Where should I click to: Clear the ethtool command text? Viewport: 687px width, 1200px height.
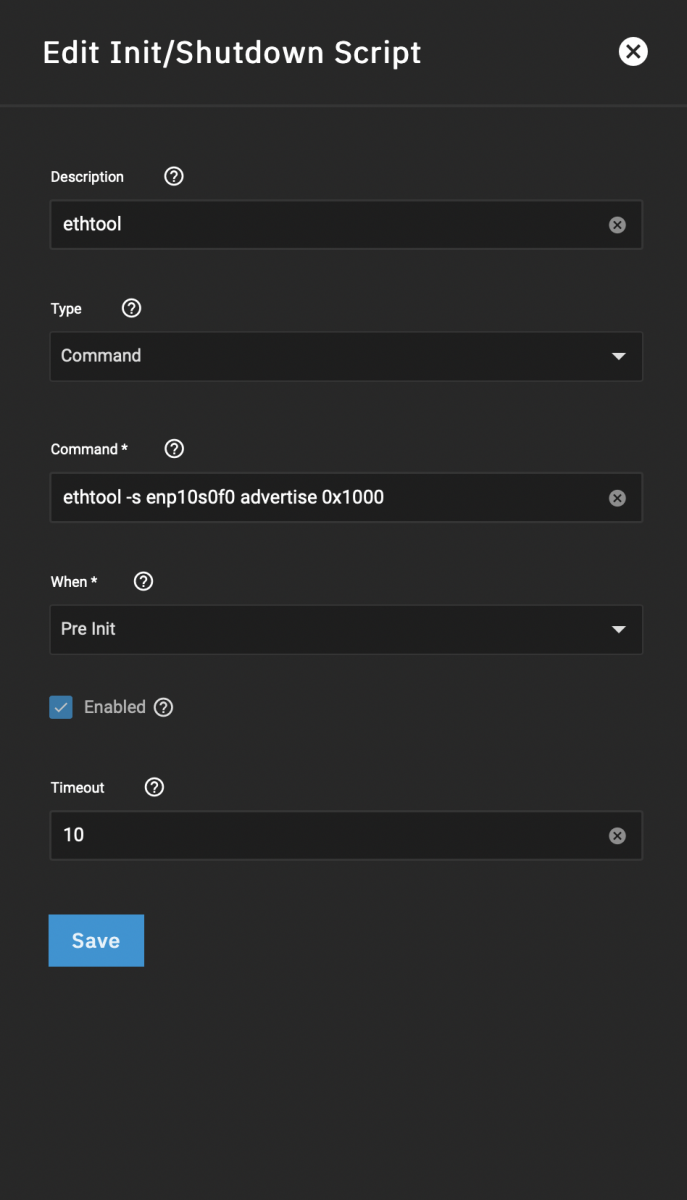(617, 498)
